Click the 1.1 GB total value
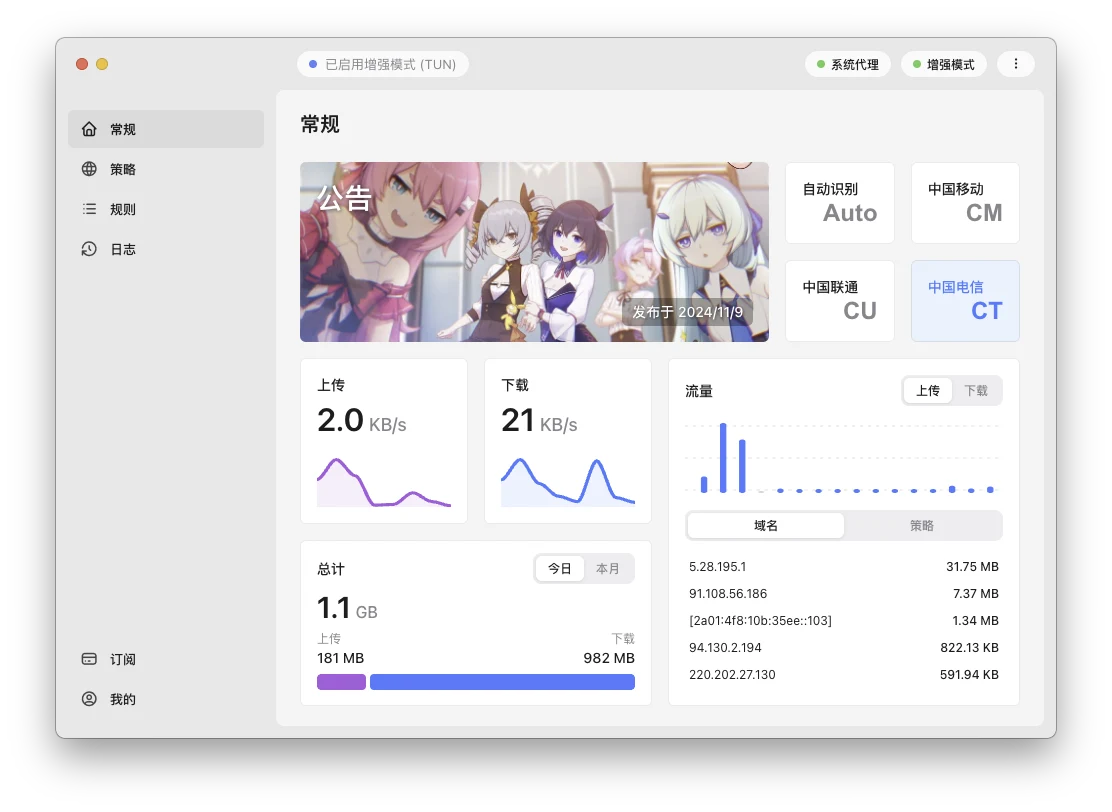Viewport: 1112px width, 812px height. [x=347, y=608]
